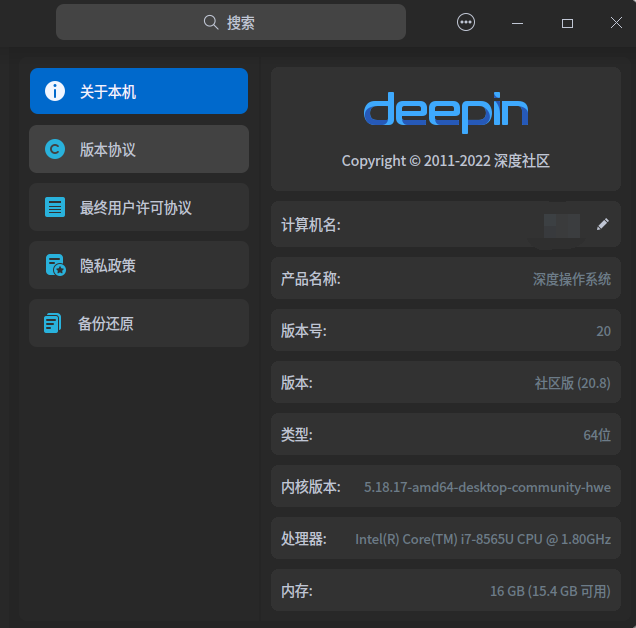Click the 内存 label

(297, 591)
